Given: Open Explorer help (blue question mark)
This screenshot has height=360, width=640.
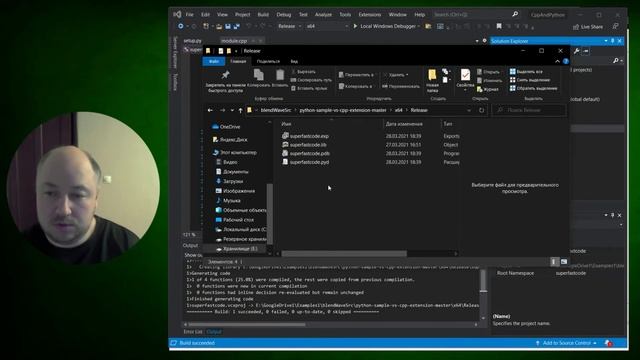Looking at the screenshot, I should [566, 61].
